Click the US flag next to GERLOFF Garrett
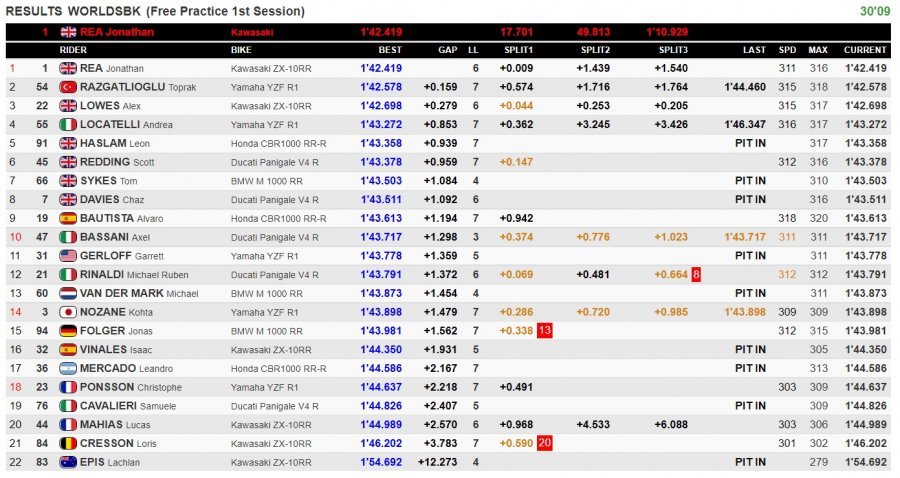 click(x=68, y=256)
